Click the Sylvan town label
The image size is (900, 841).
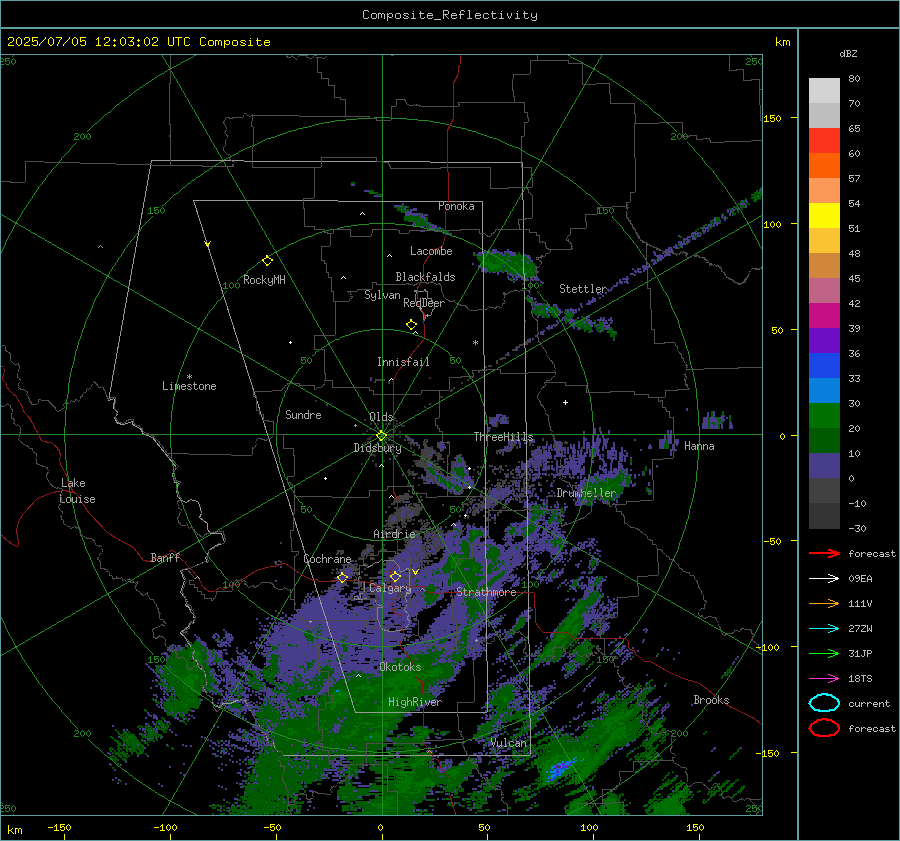pyautogui.click(x=382, y=295)
